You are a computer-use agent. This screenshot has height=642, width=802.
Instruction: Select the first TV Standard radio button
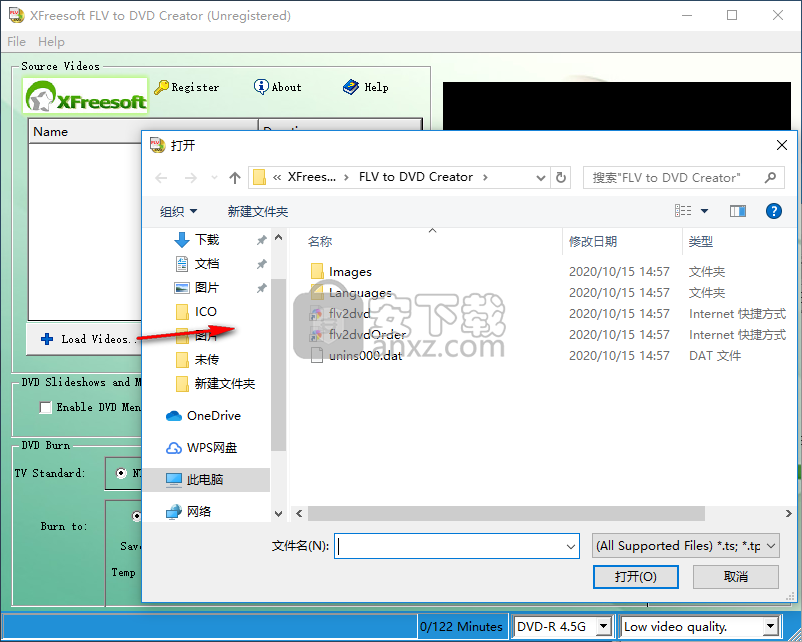[121, 473]
